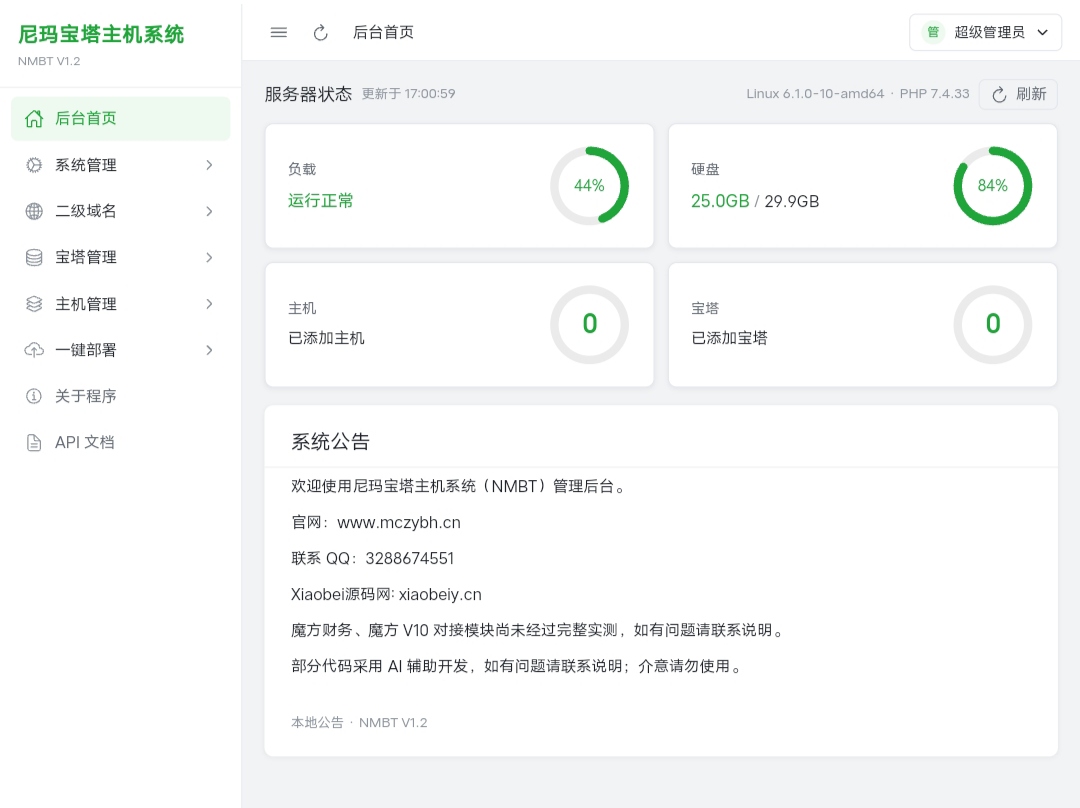Click the green 管 avatar badge
This screenshot has height=808, width=1080.
click(x=933, y=32)
